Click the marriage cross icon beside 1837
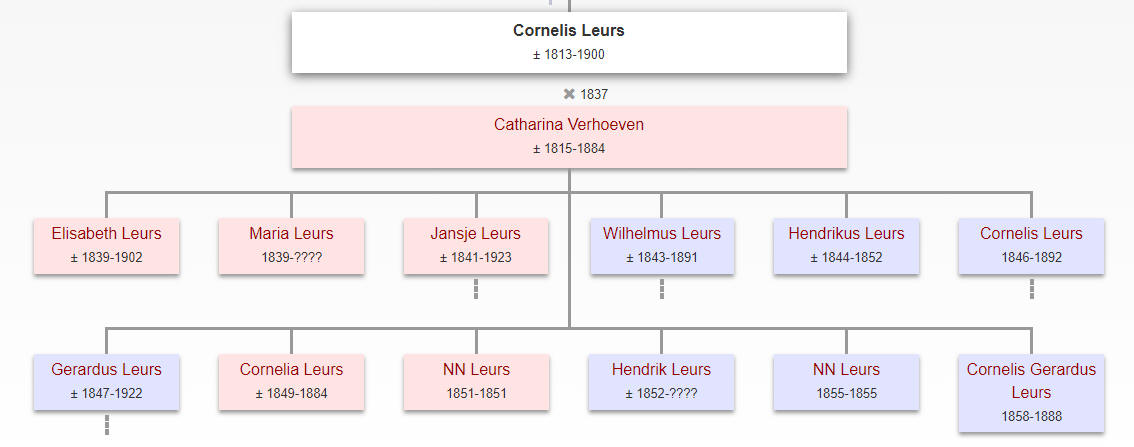The image size is (1134, 447). click(x=569, y=94)
